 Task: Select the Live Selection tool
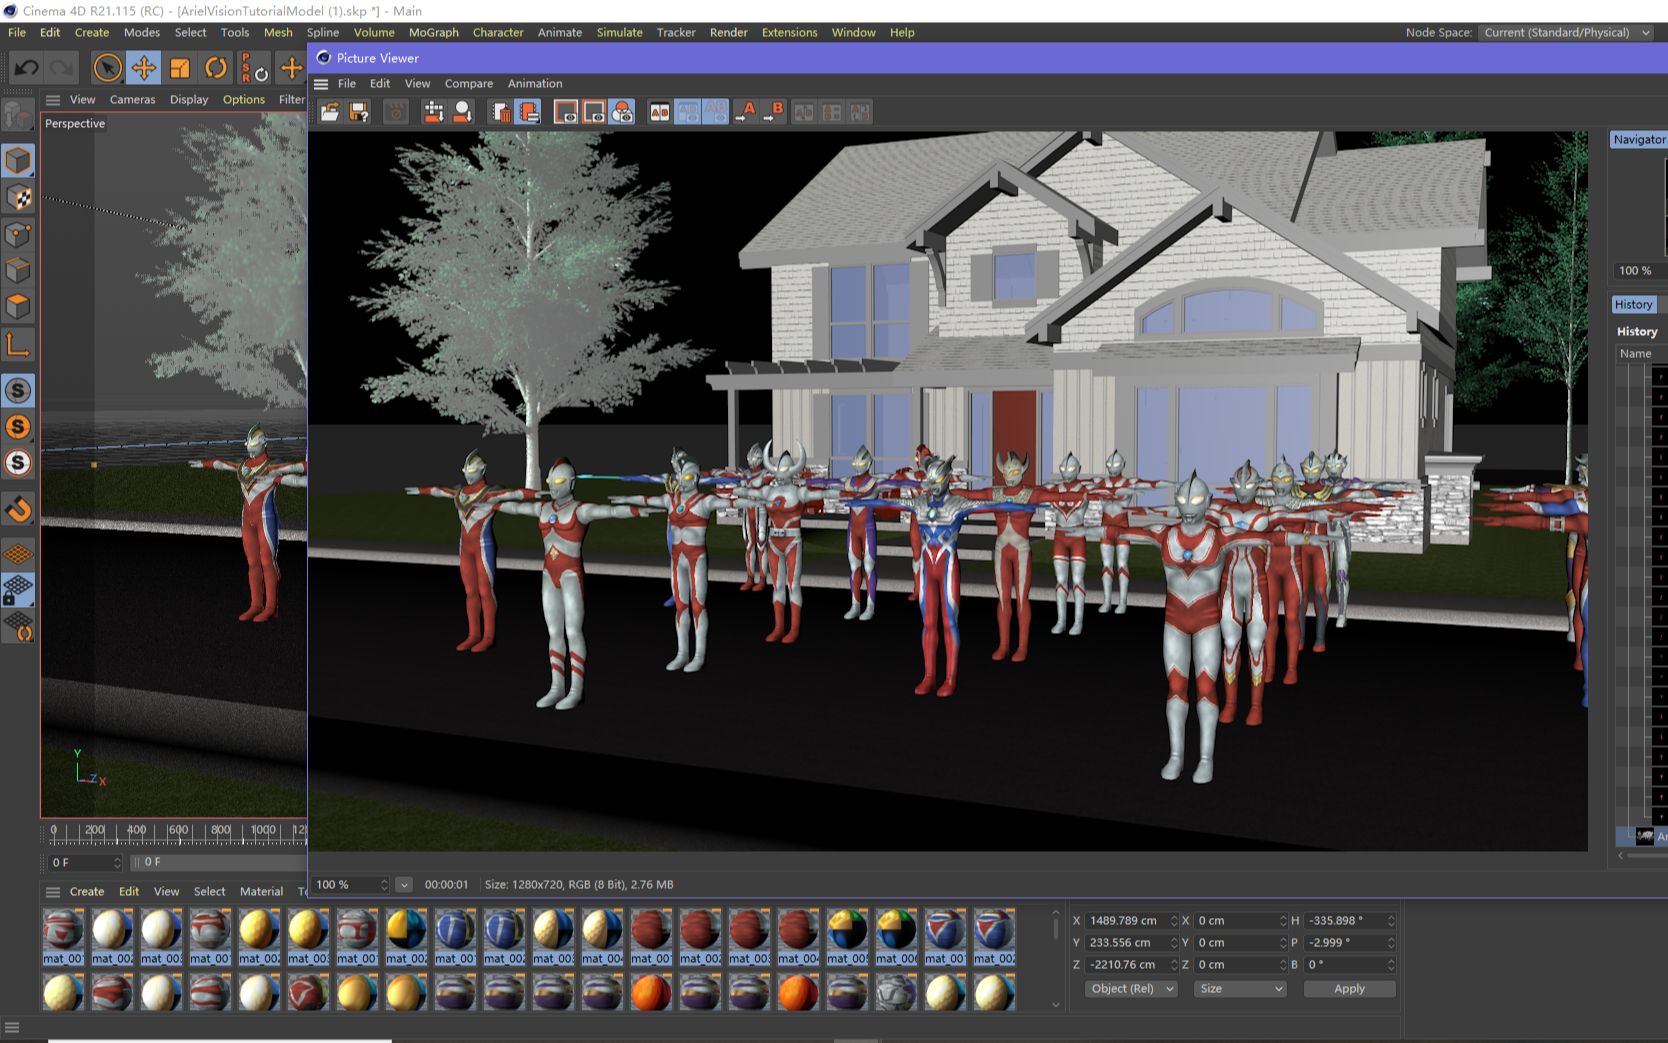click(106, 68)
